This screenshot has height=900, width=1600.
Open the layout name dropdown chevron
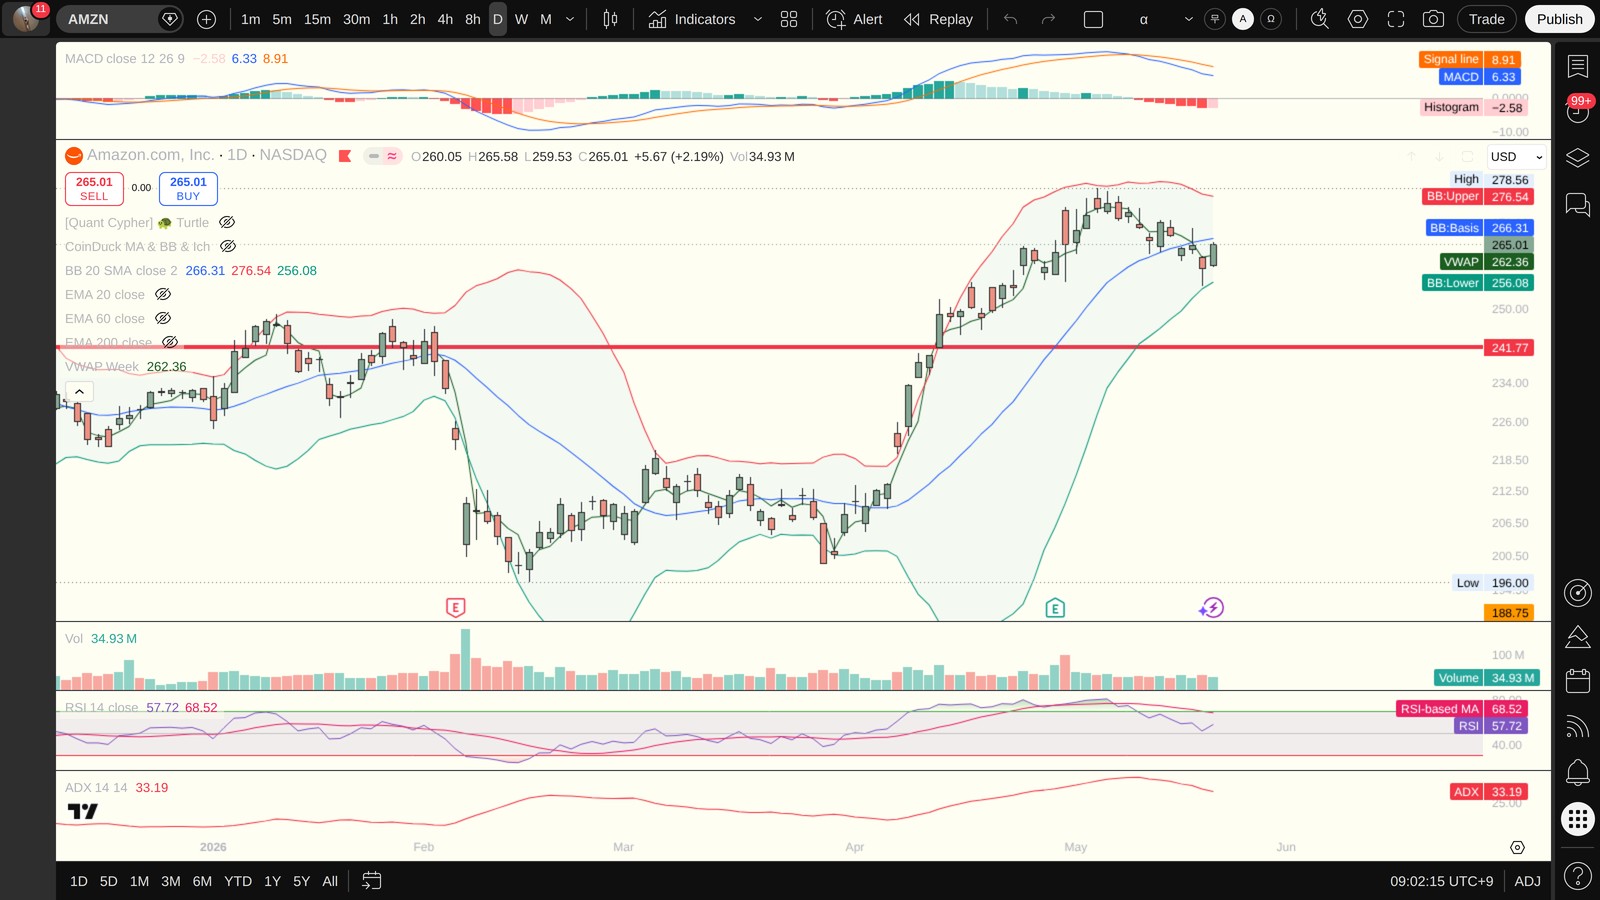click(1188, 19)
